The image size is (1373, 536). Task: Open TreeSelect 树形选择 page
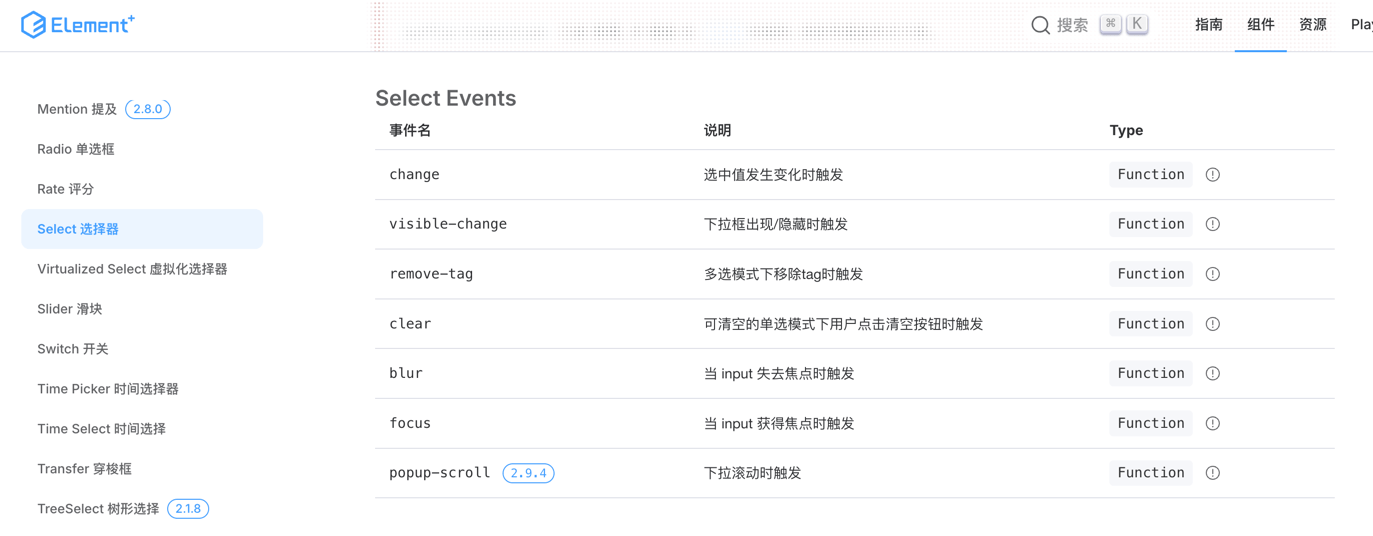pyautogui.click(x=98, y=509)
